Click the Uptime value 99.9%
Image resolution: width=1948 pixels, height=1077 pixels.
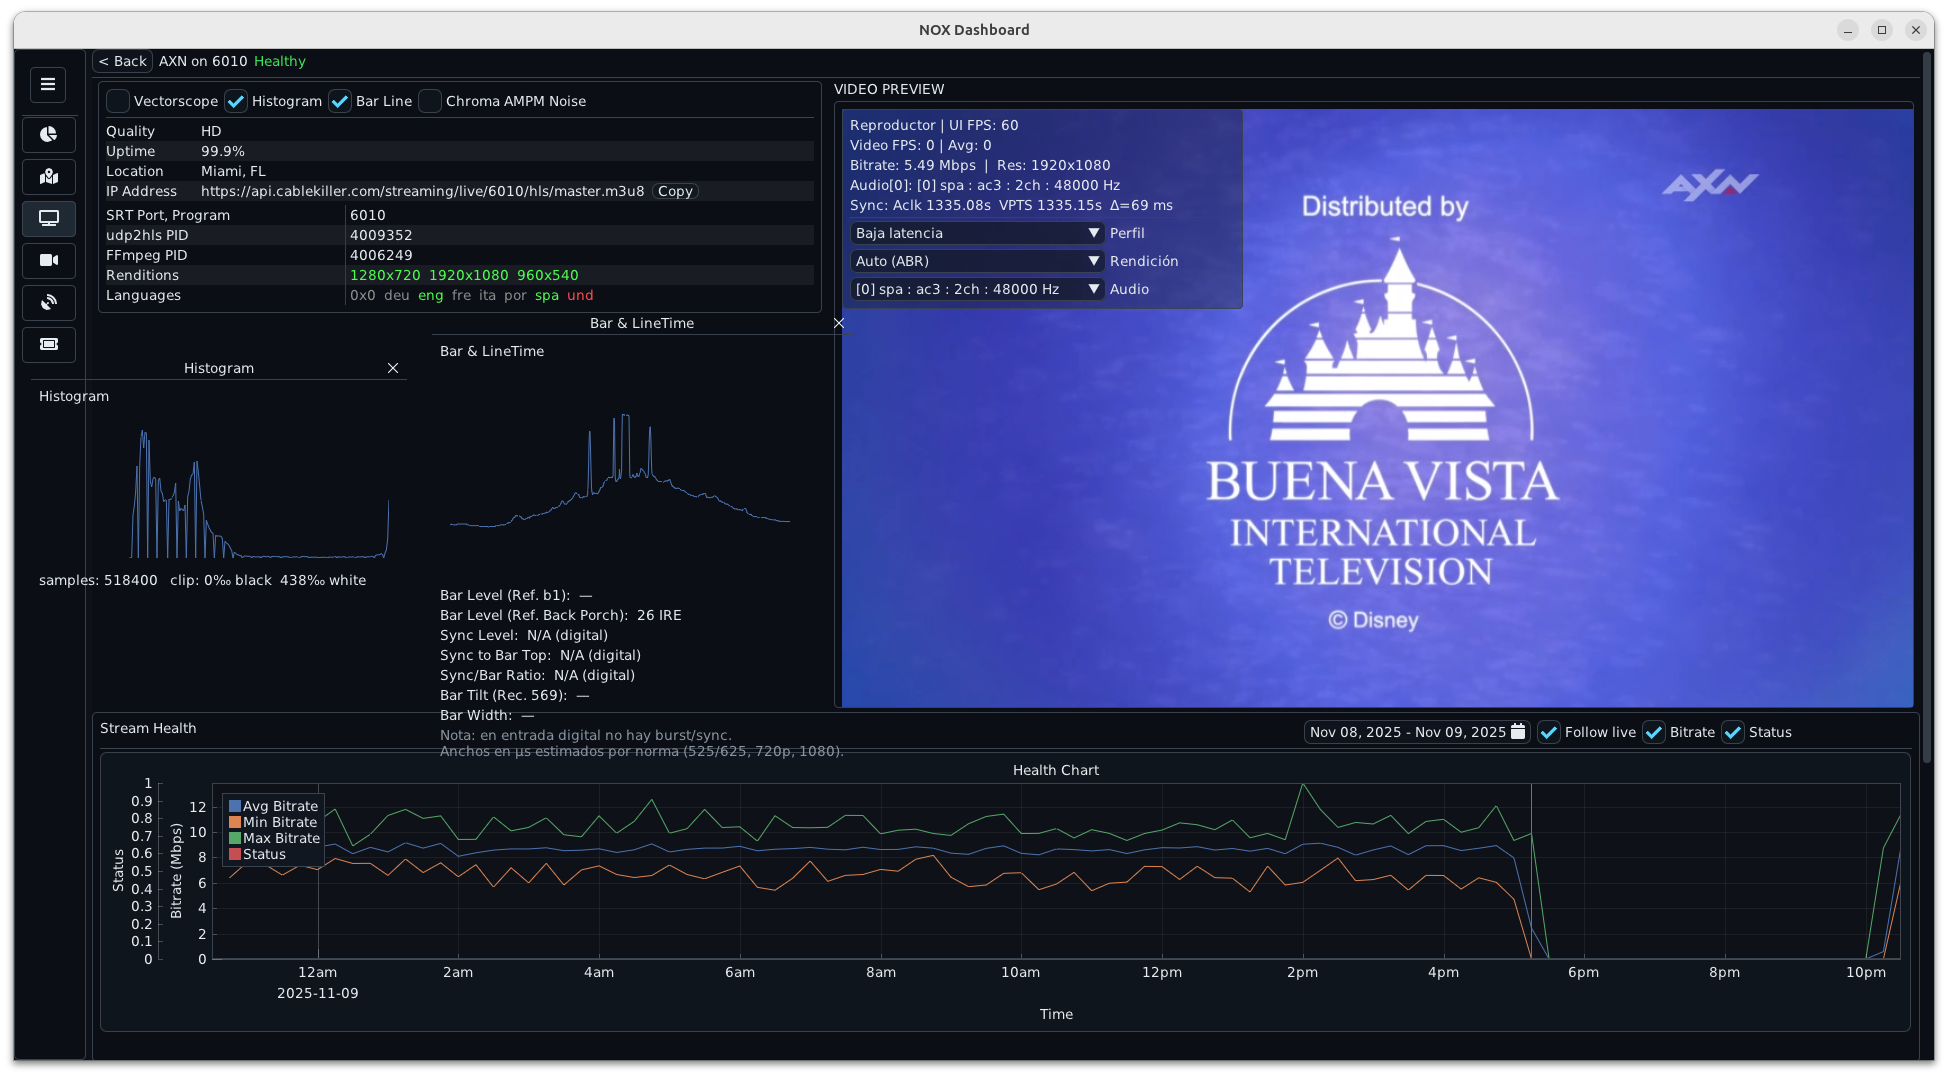click(223, 151)
